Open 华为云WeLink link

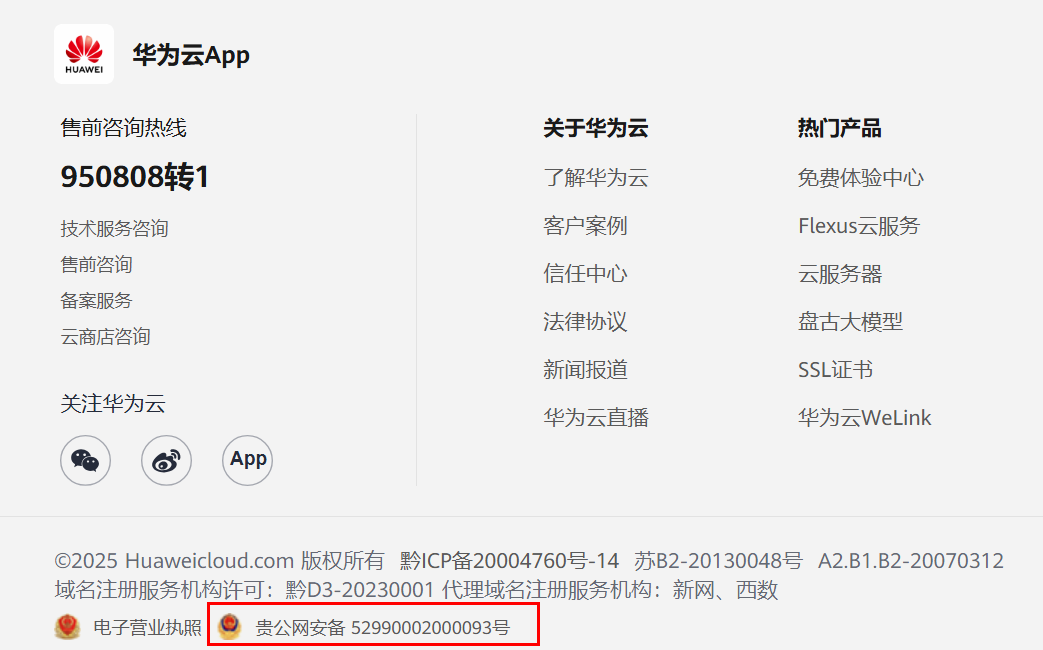point(864,417)
